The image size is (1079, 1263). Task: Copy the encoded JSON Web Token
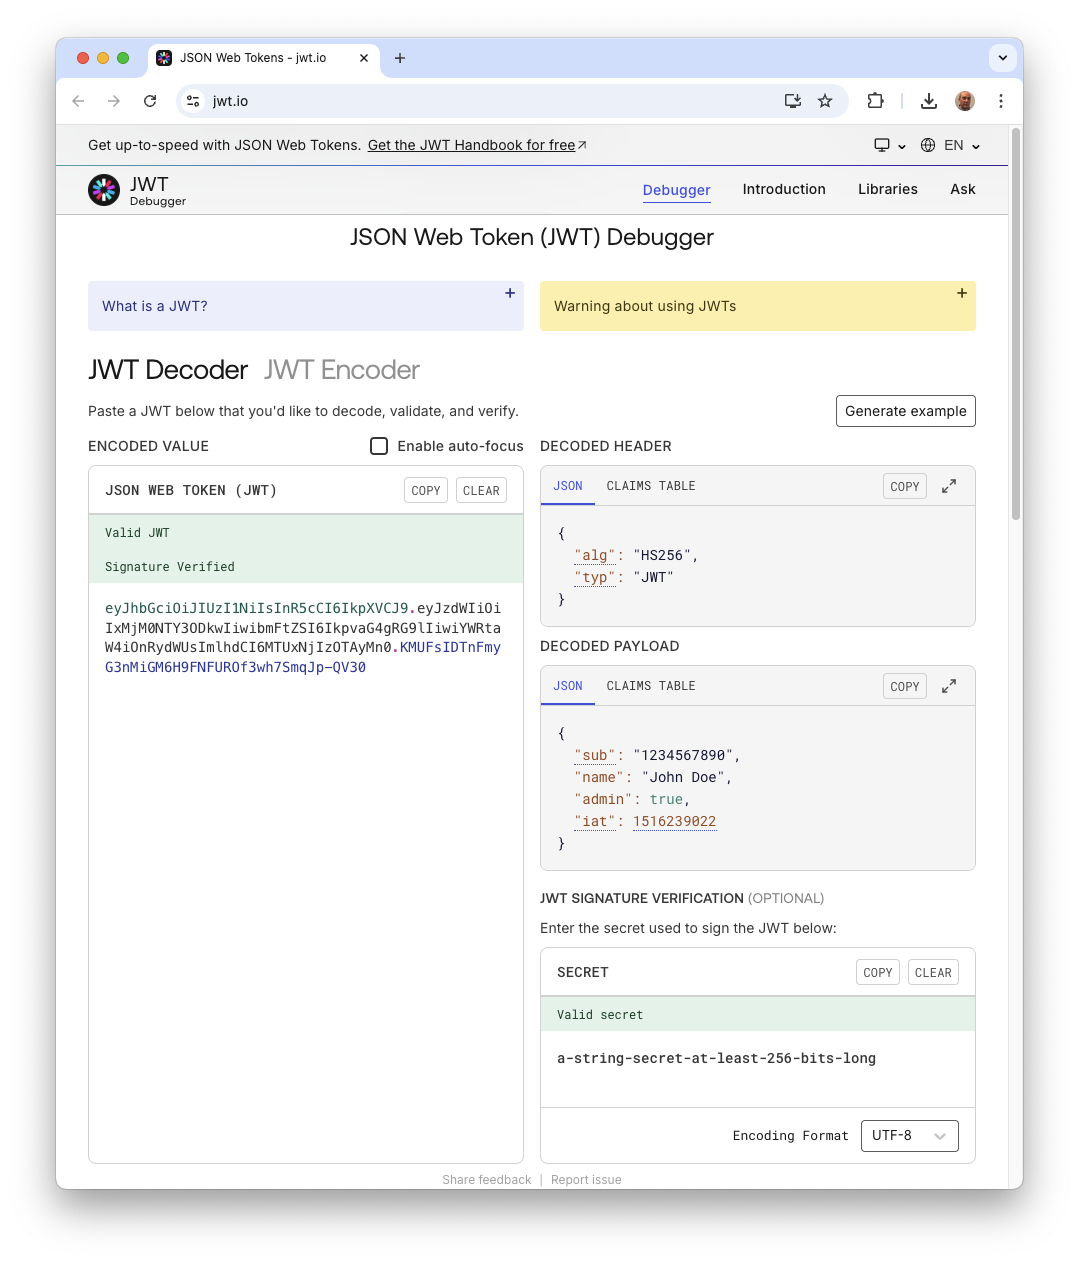(x=426, y=491)
